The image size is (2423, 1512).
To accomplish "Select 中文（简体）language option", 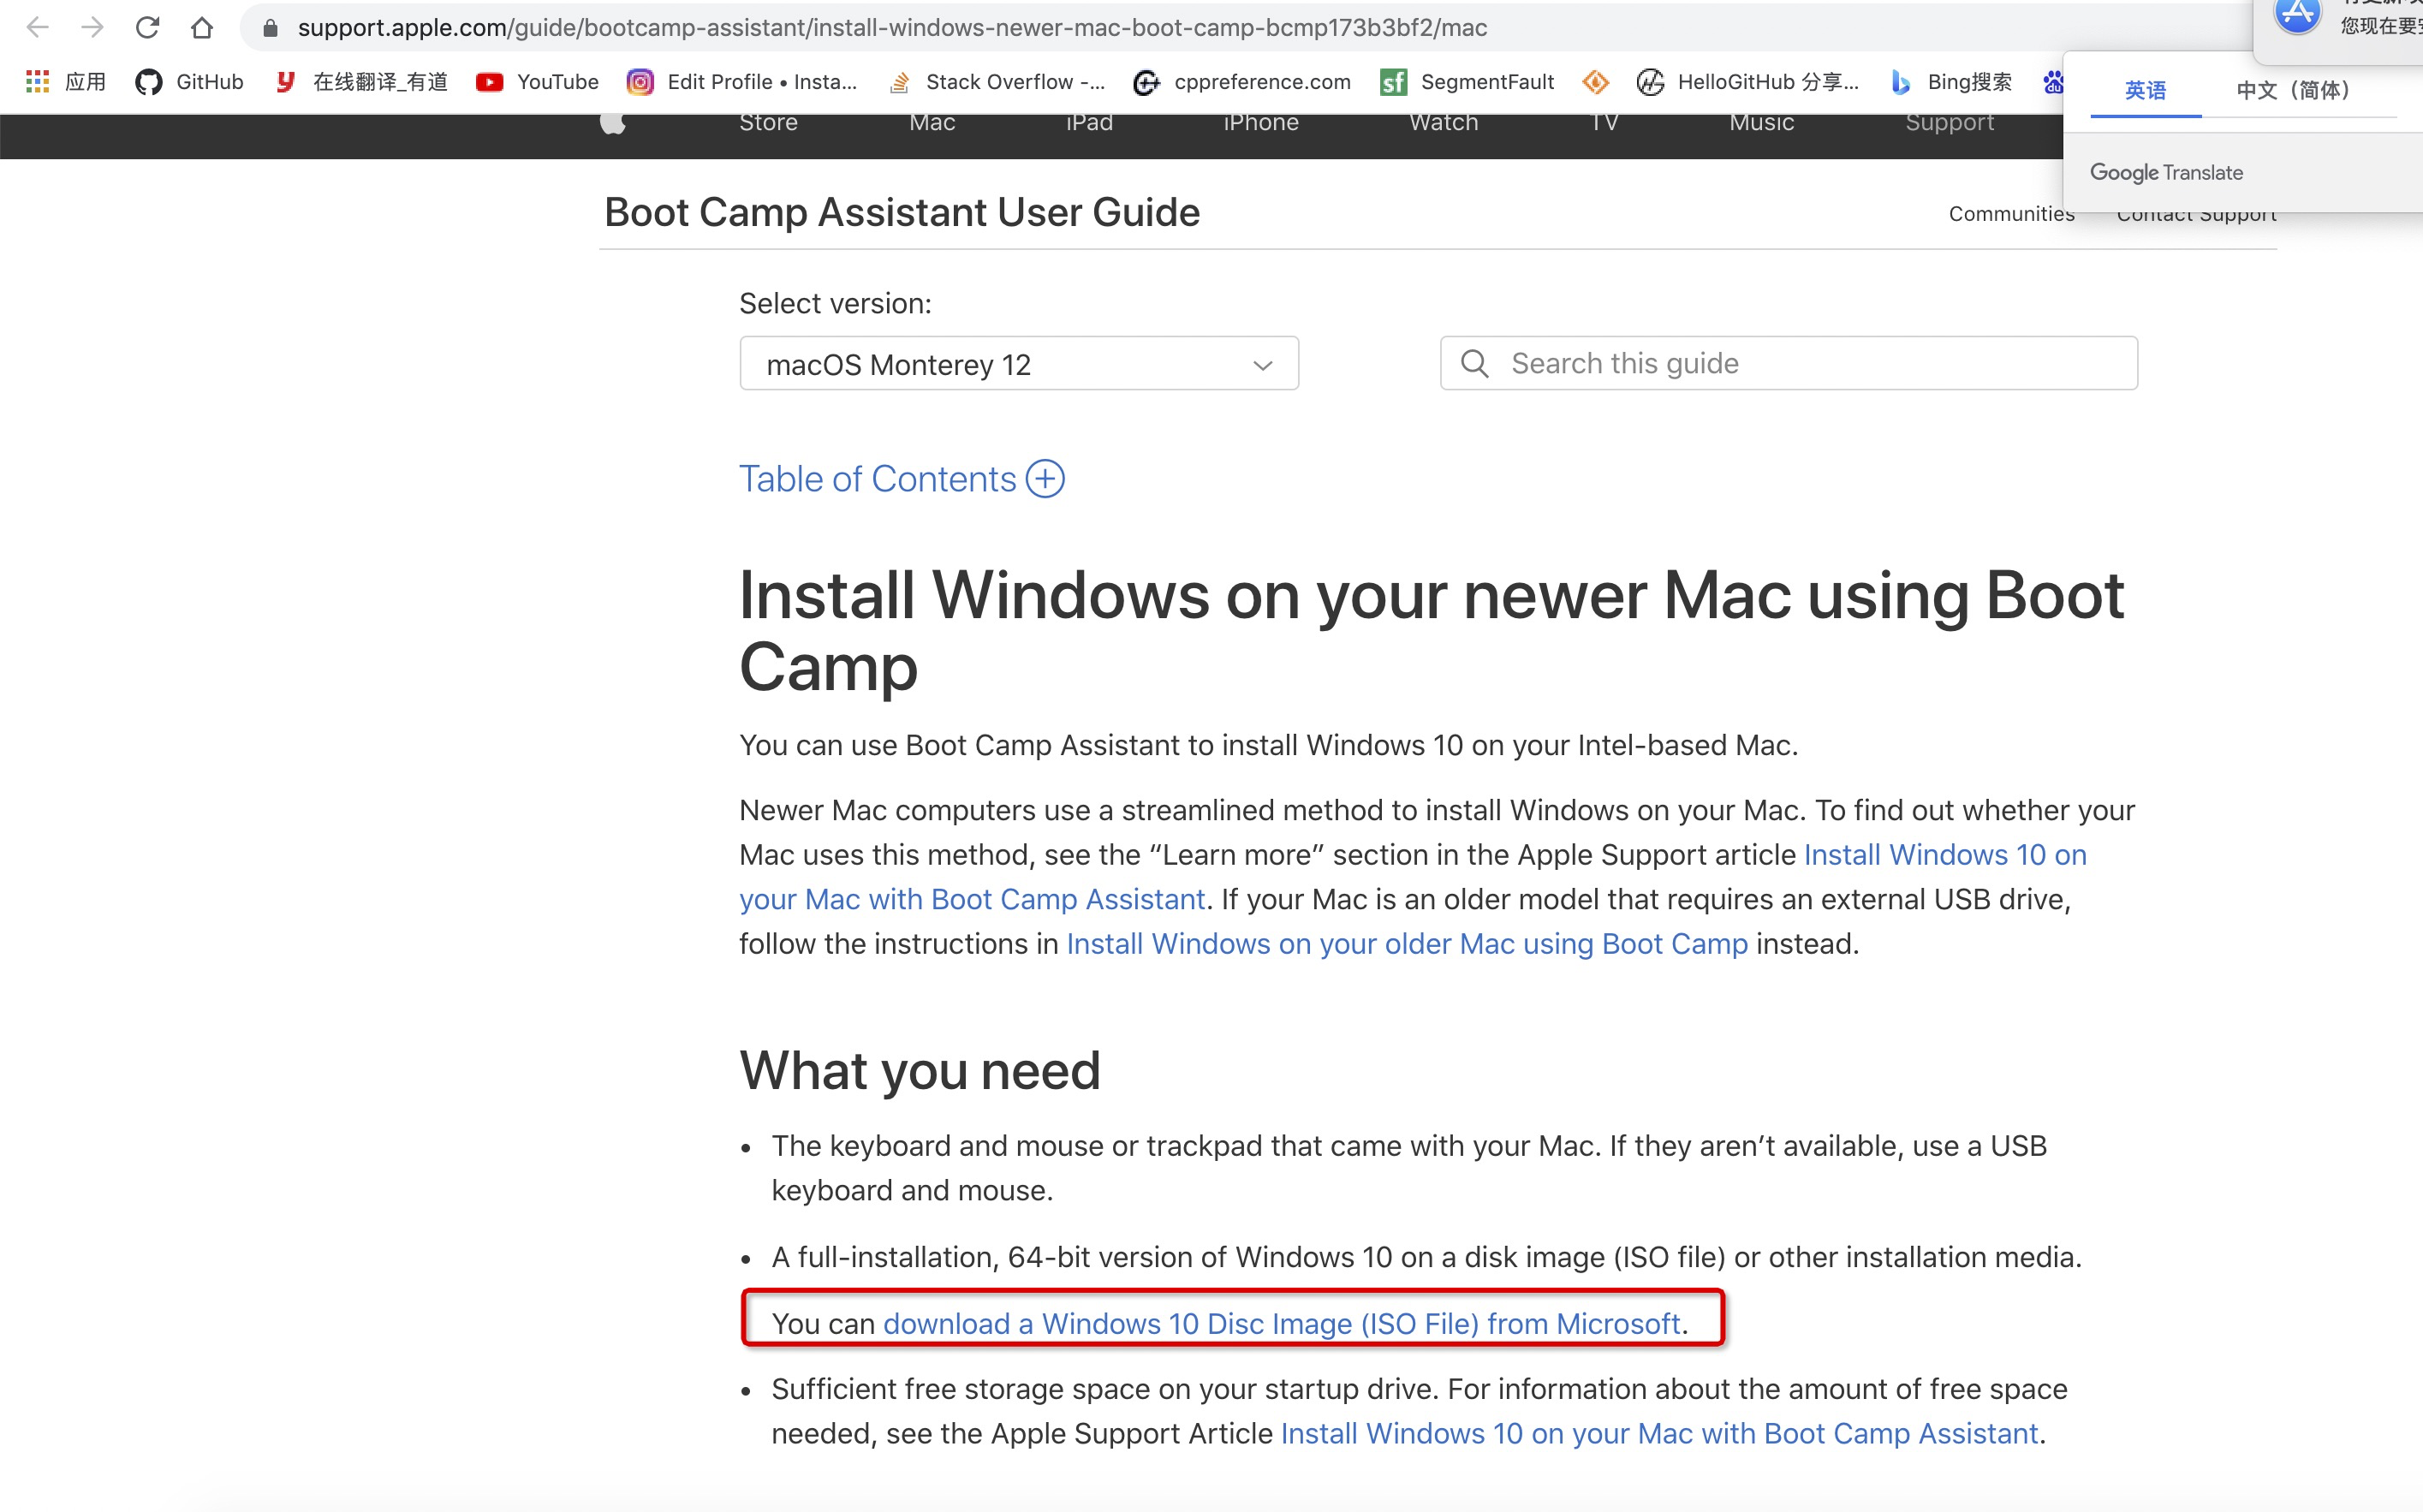I will (x=2289, y=89).
